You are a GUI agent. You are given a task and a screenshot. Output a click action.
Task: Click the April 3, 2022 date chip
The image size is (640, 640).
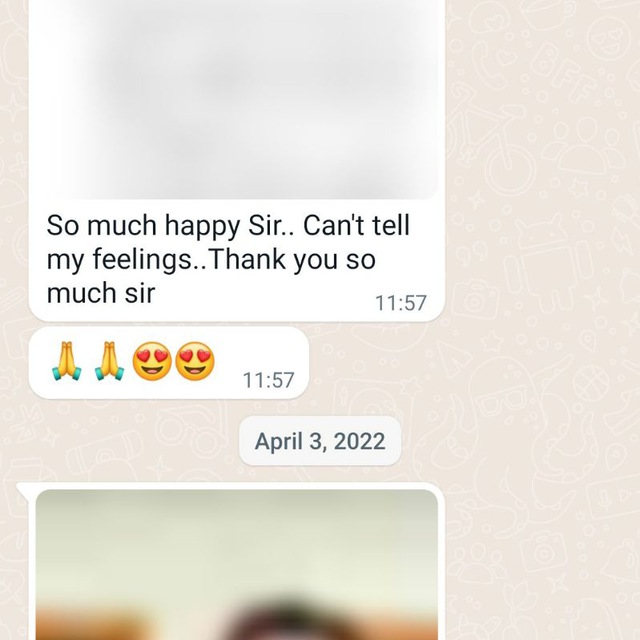click(x=320, y=441)
